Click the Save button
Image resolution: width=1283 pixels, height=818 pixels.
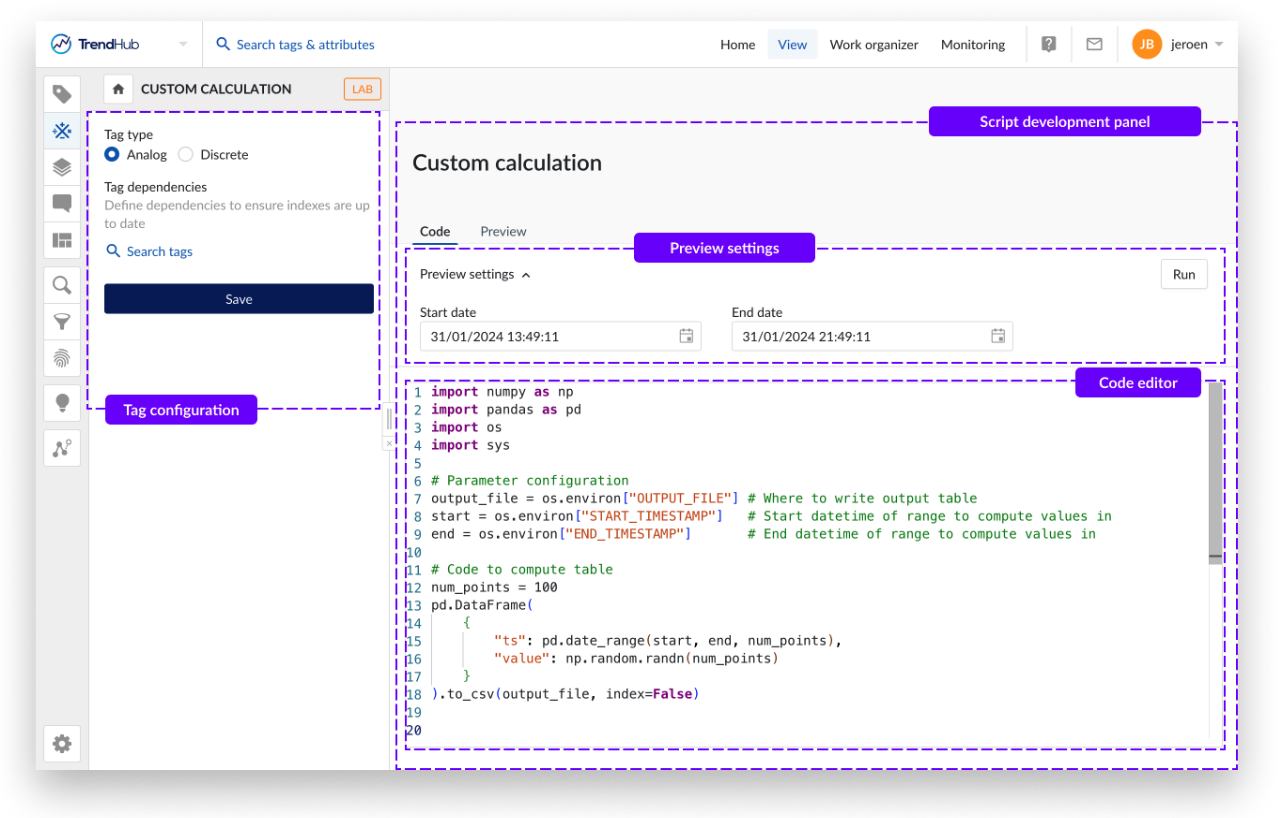(x=239, y=299)
